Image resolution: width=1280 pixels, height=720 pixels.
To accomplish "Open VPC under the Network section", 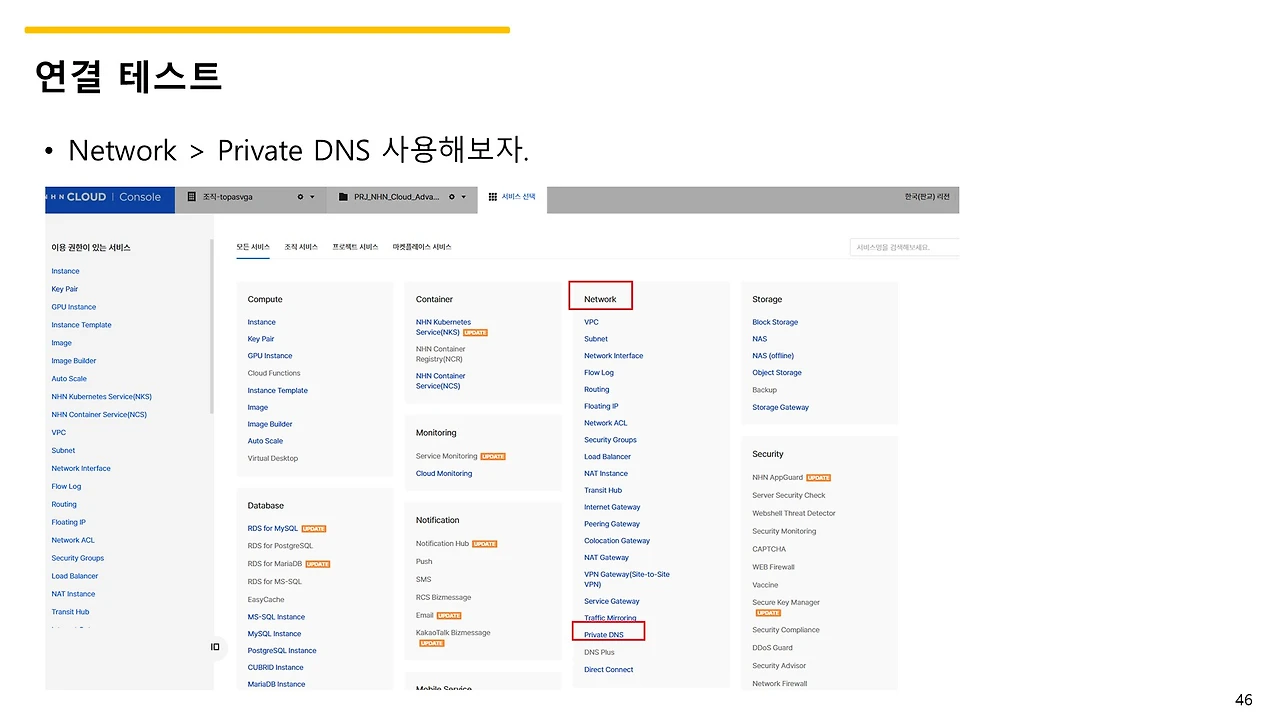I will coord(592,322).
